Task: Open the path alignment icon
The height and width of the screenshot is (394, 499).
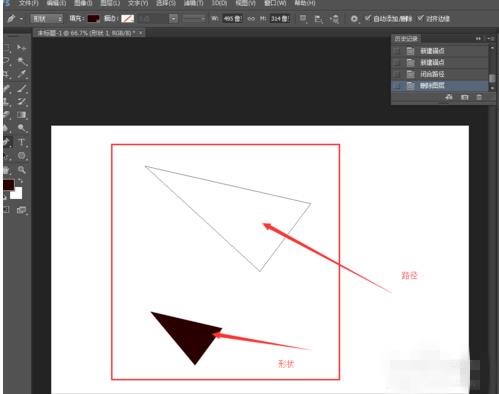Action: pos(318,19)
